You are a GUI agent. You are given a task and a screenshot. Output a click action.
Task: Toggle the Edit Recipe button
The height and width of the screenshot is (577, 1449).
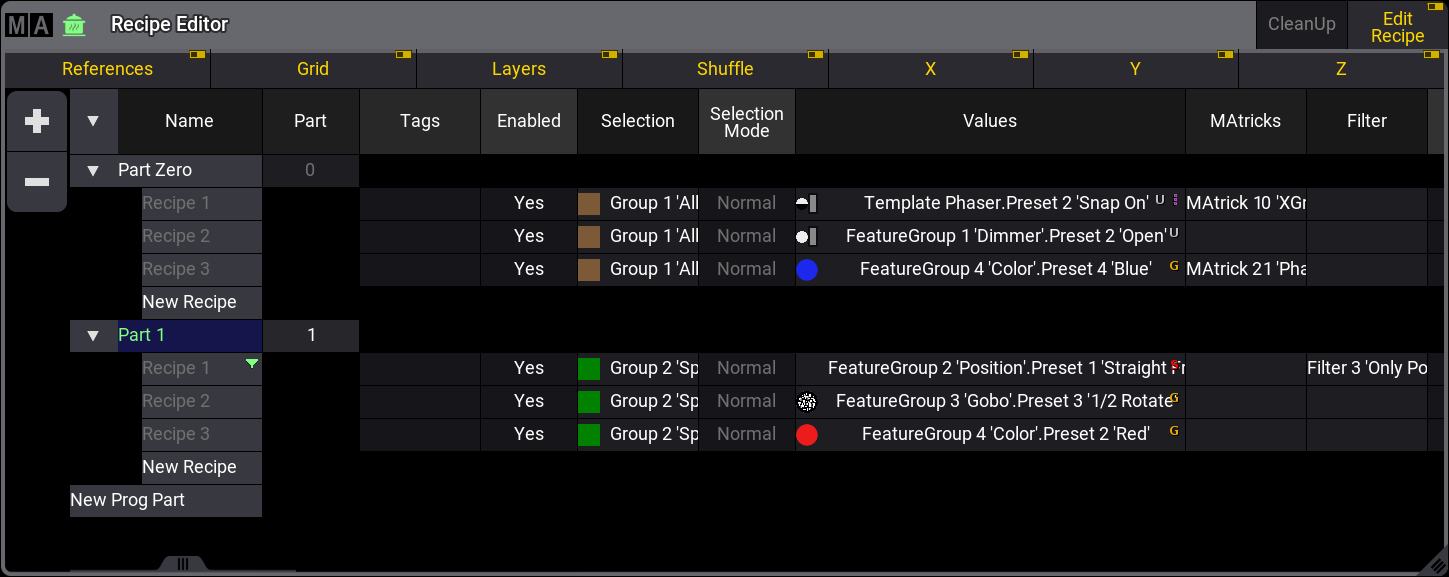point(1397,27)
